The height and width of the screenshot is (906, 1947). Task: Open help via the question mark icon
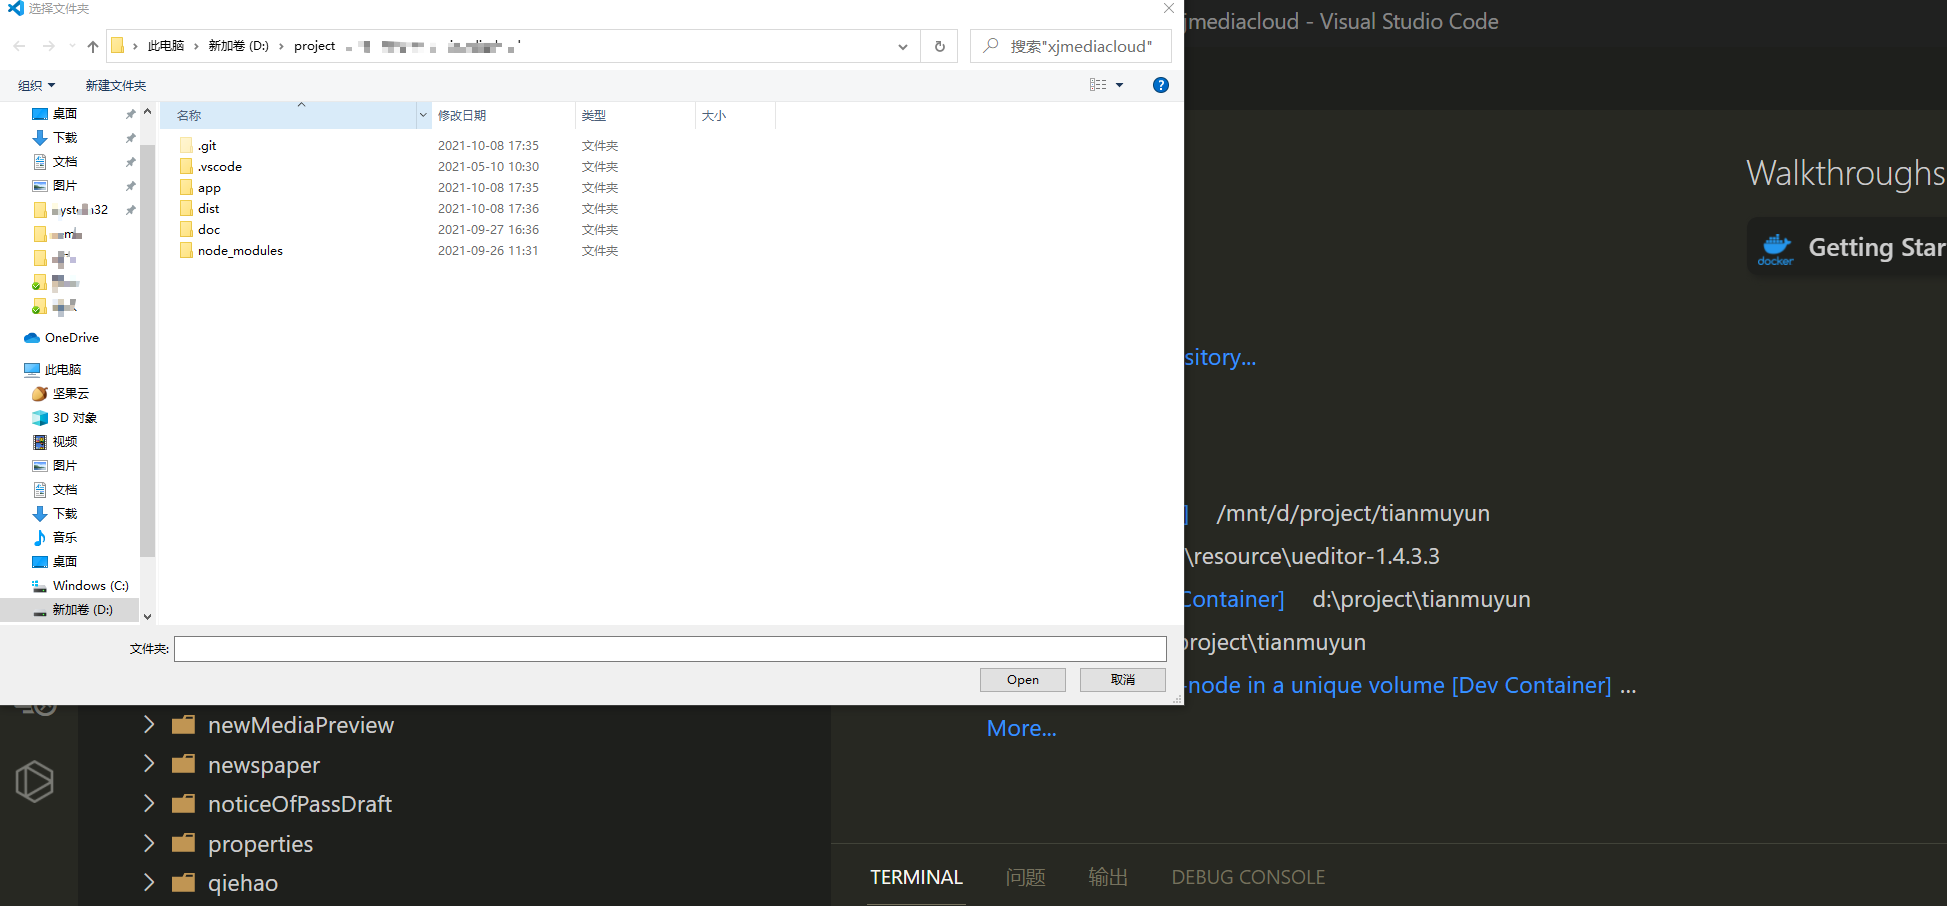[1160, 85]
